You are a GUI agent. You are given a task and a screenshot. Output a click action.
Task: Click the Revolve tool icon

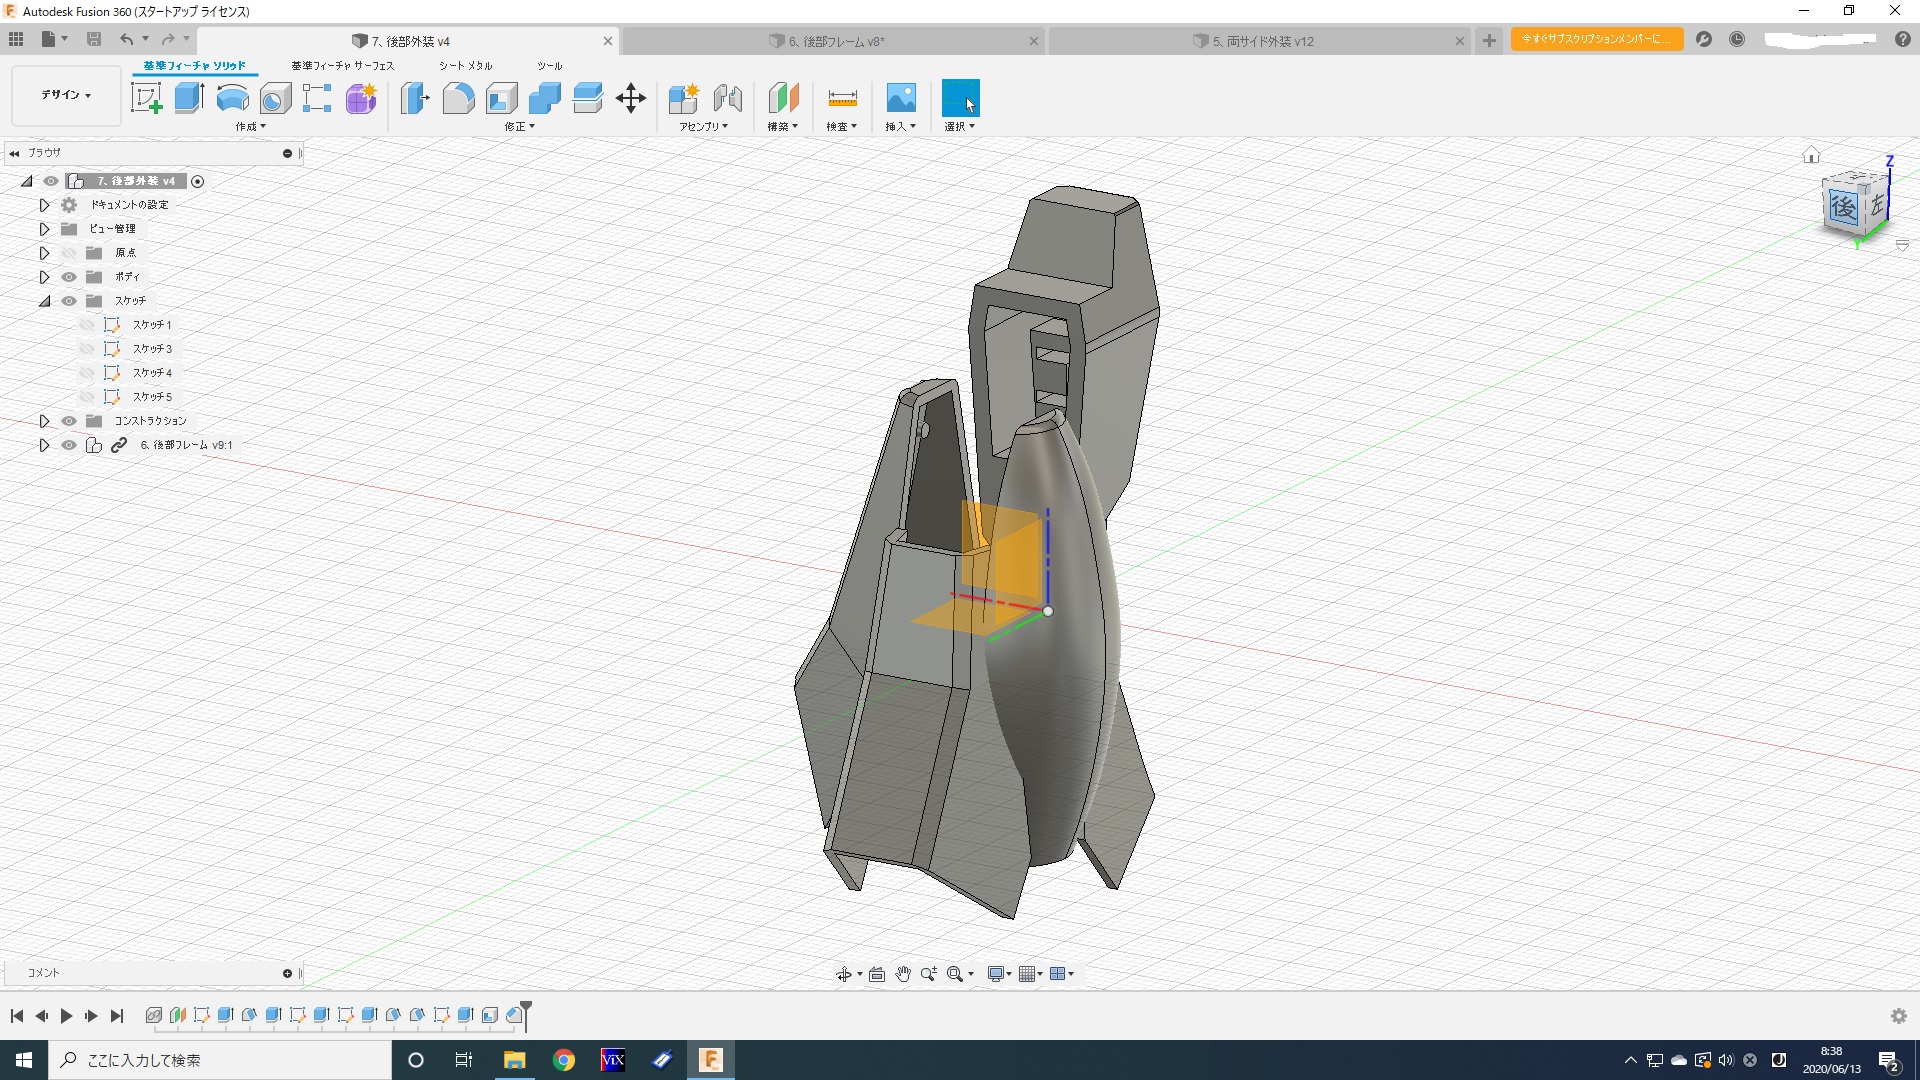pos(232,98)
